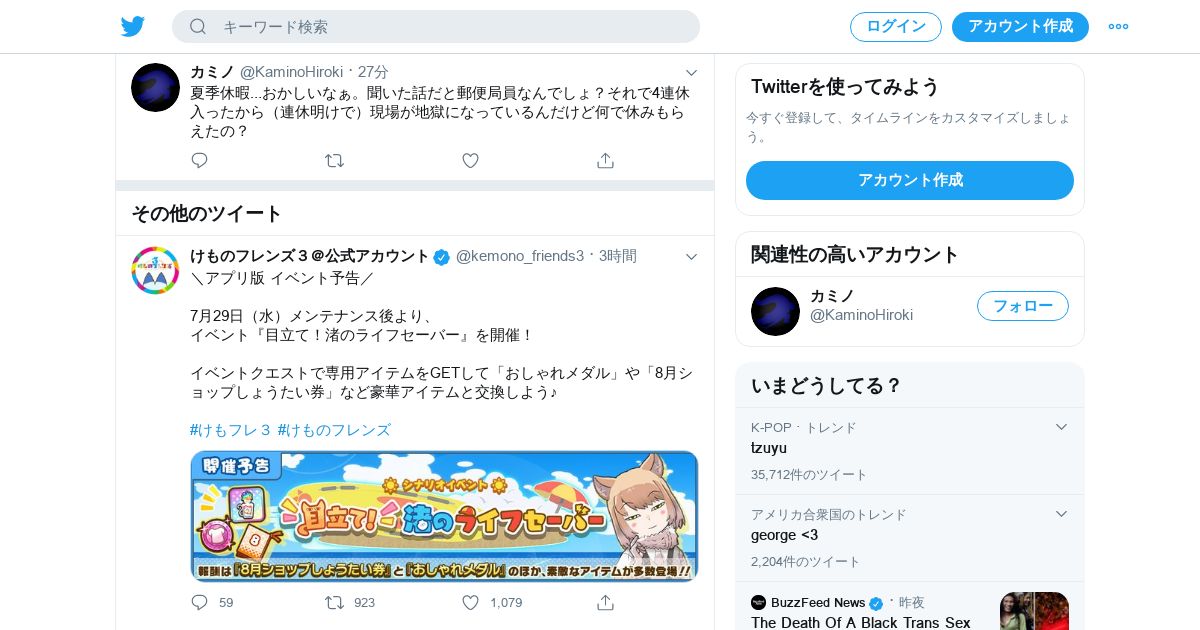
Task: Focus the キーワード検索 search field
Action: tap(436, 27)
